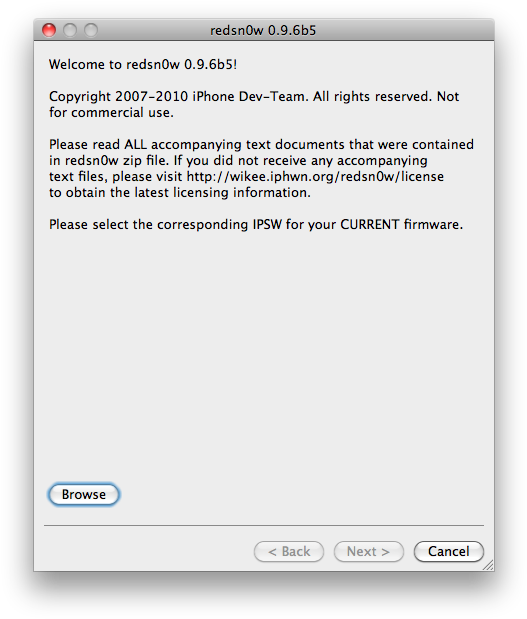
Task: Click the redsn0w 0.9.6b5 title bar text
Action: tap(263, 30)
